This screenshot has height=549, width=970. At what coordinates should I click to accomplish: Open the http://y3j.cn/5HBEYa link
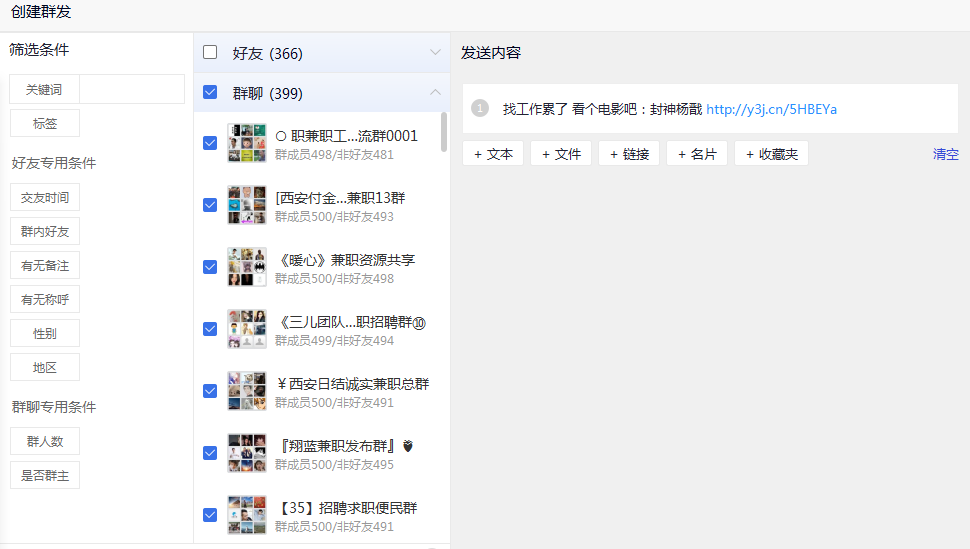(x=771, y=109)
